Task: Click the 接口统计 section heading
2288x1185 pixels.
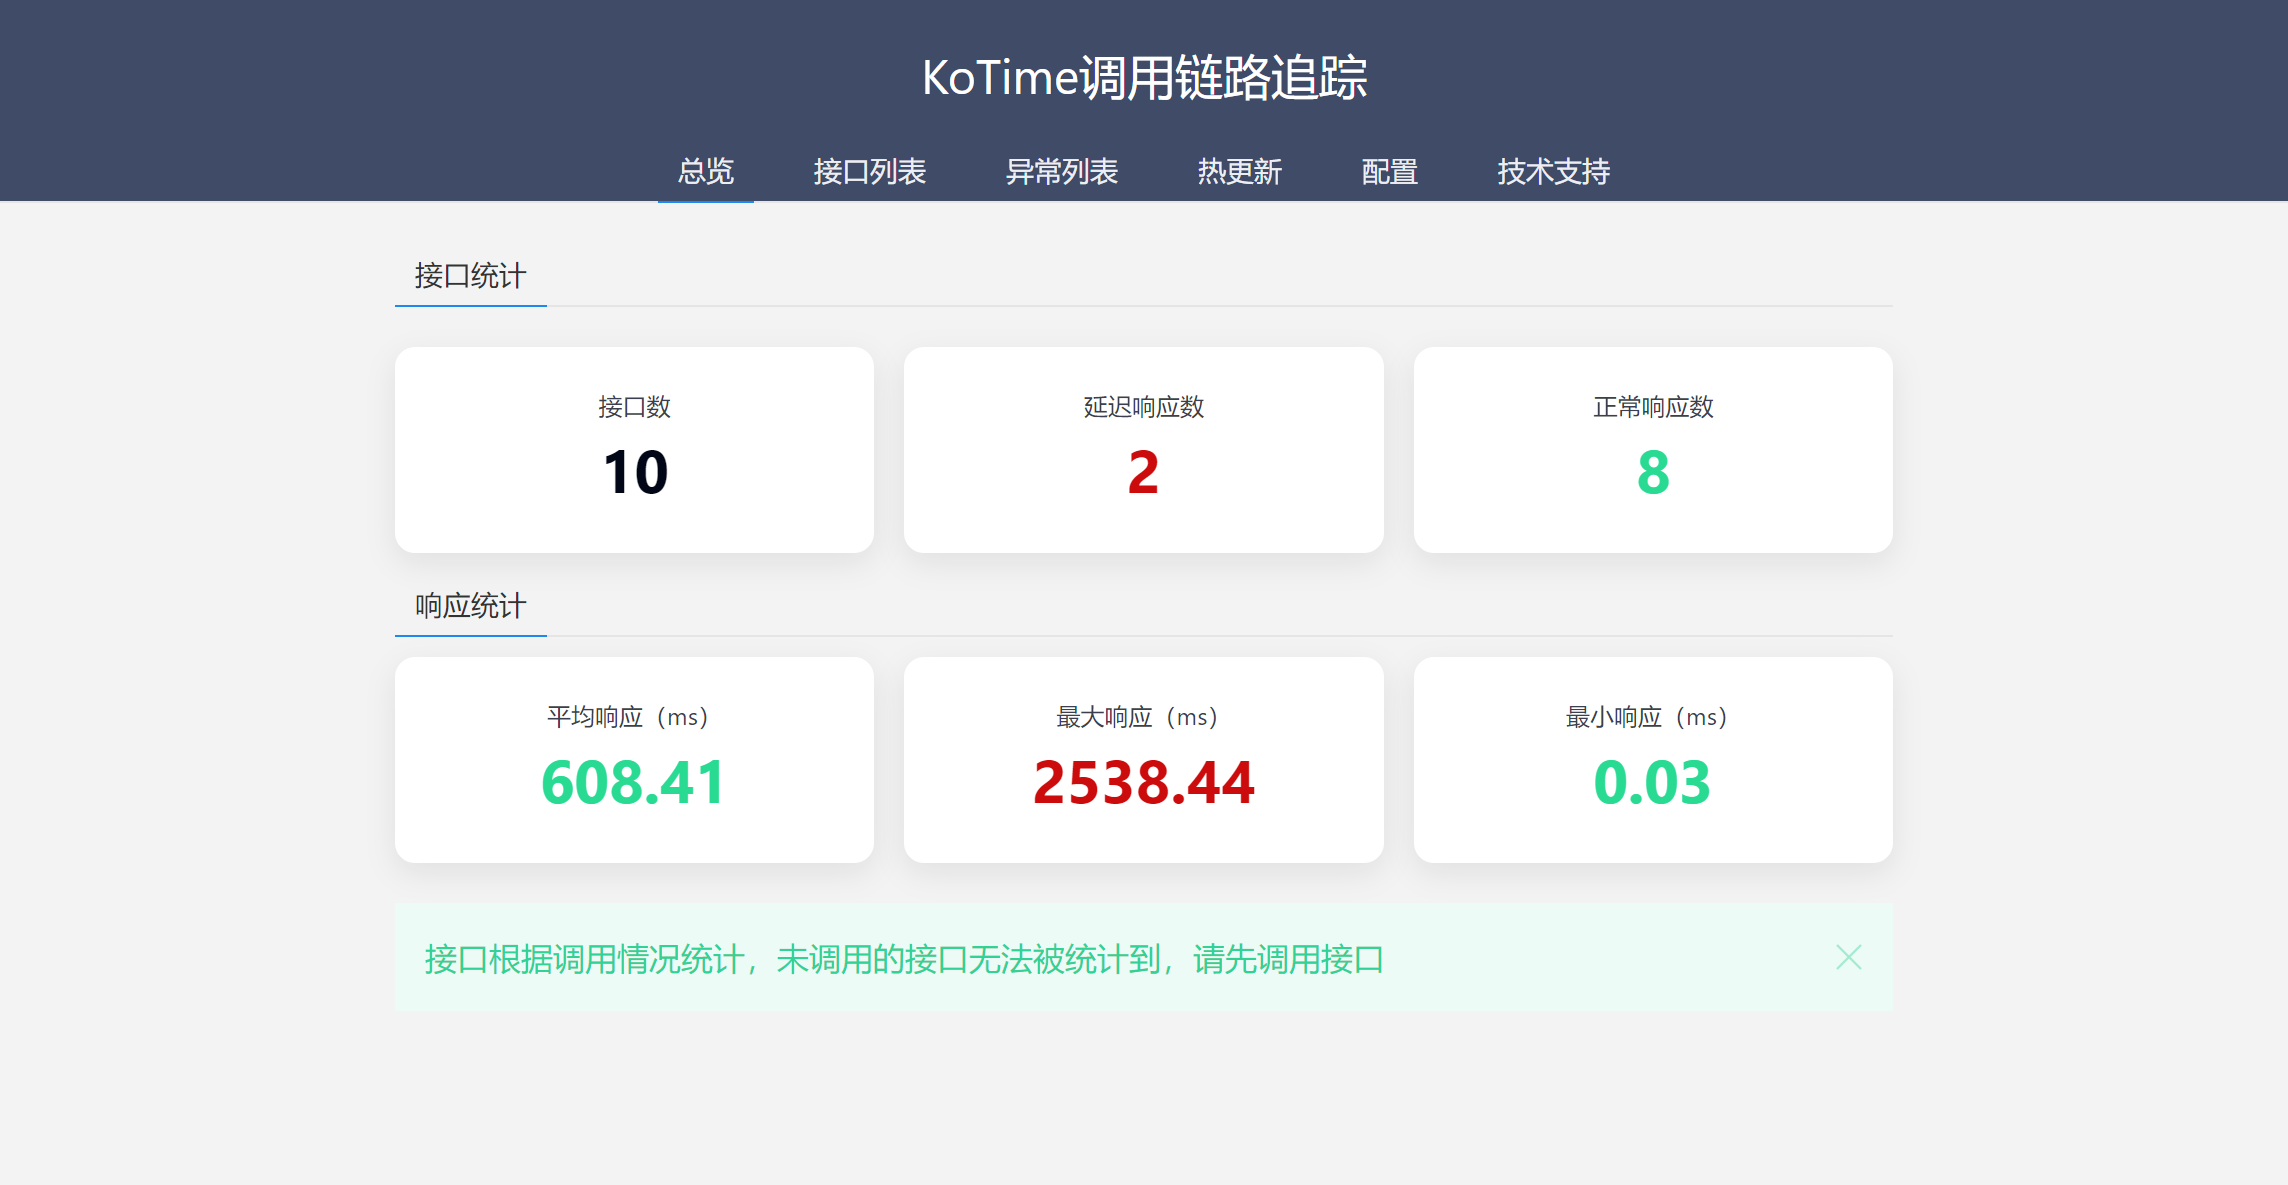Action: (470, 276)
